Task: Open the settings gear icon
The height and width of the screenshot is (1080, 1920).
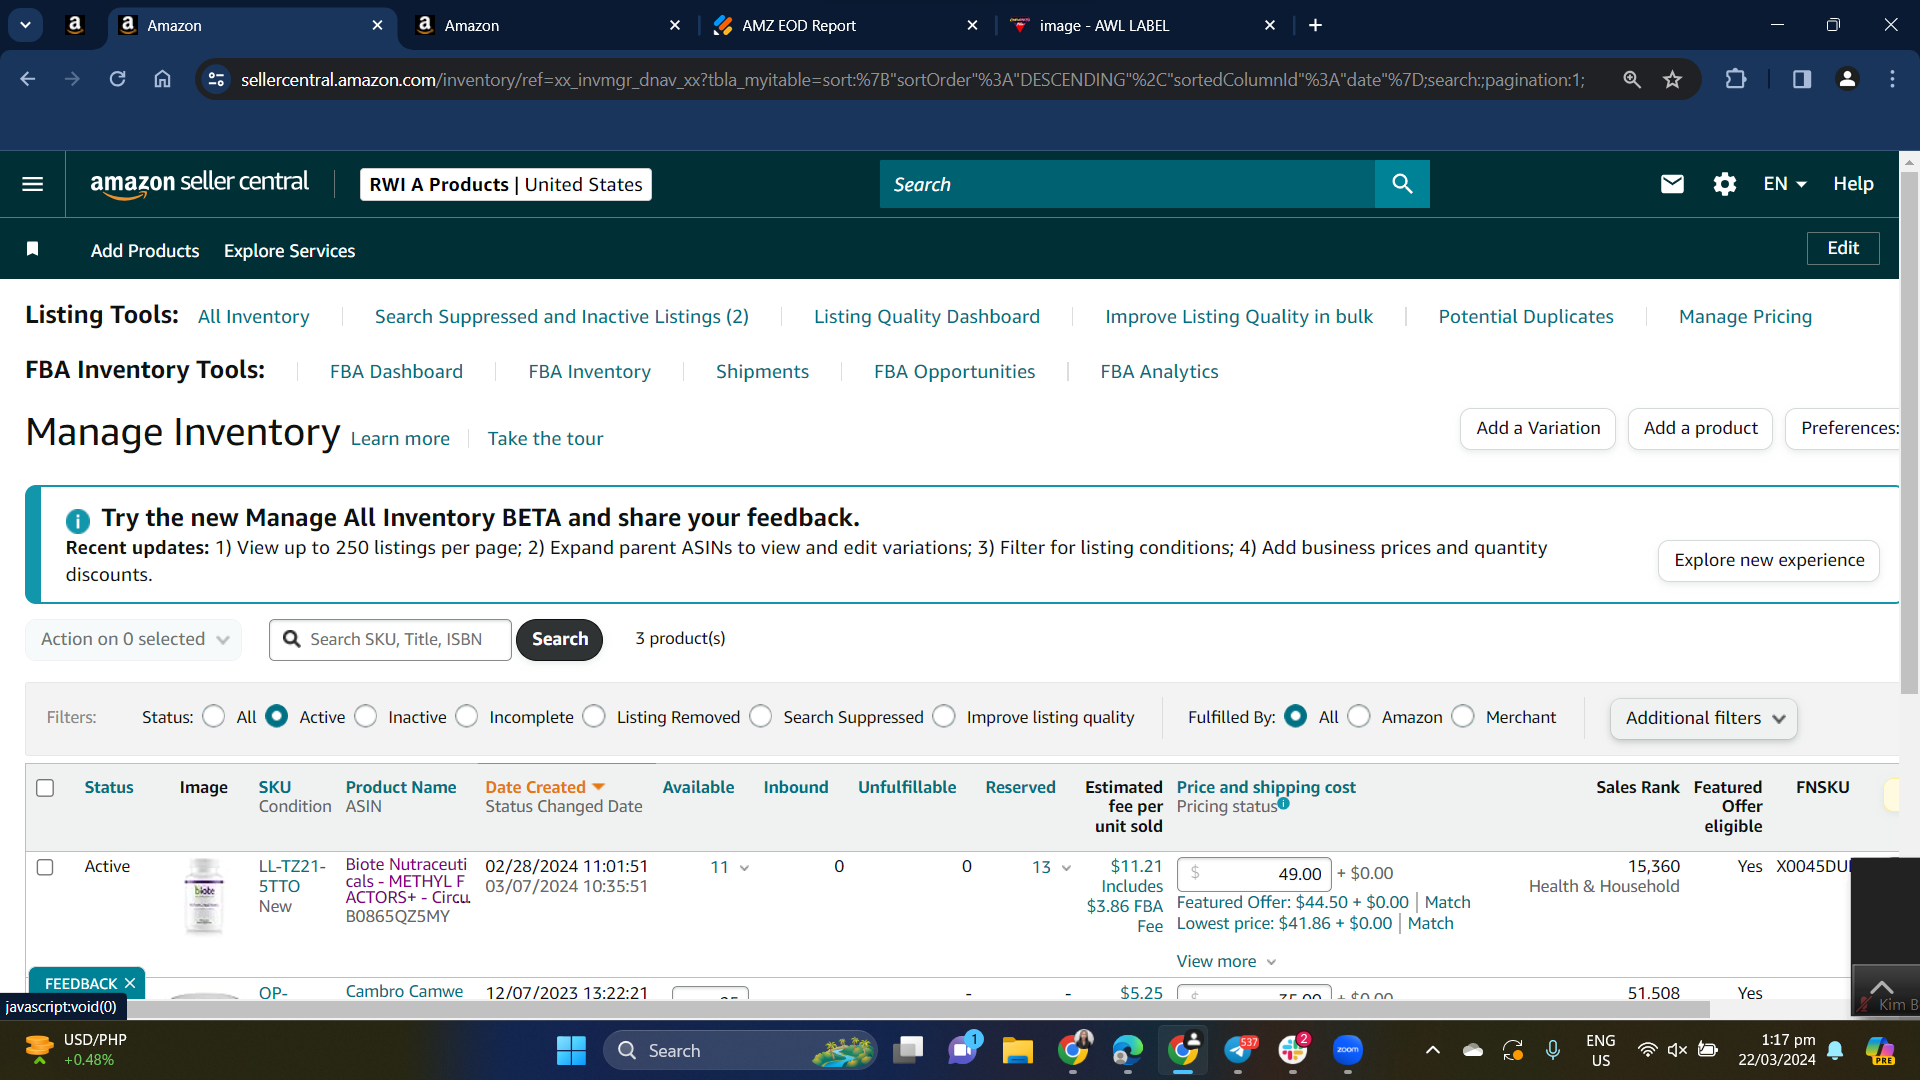Action: pos(1724,184)
